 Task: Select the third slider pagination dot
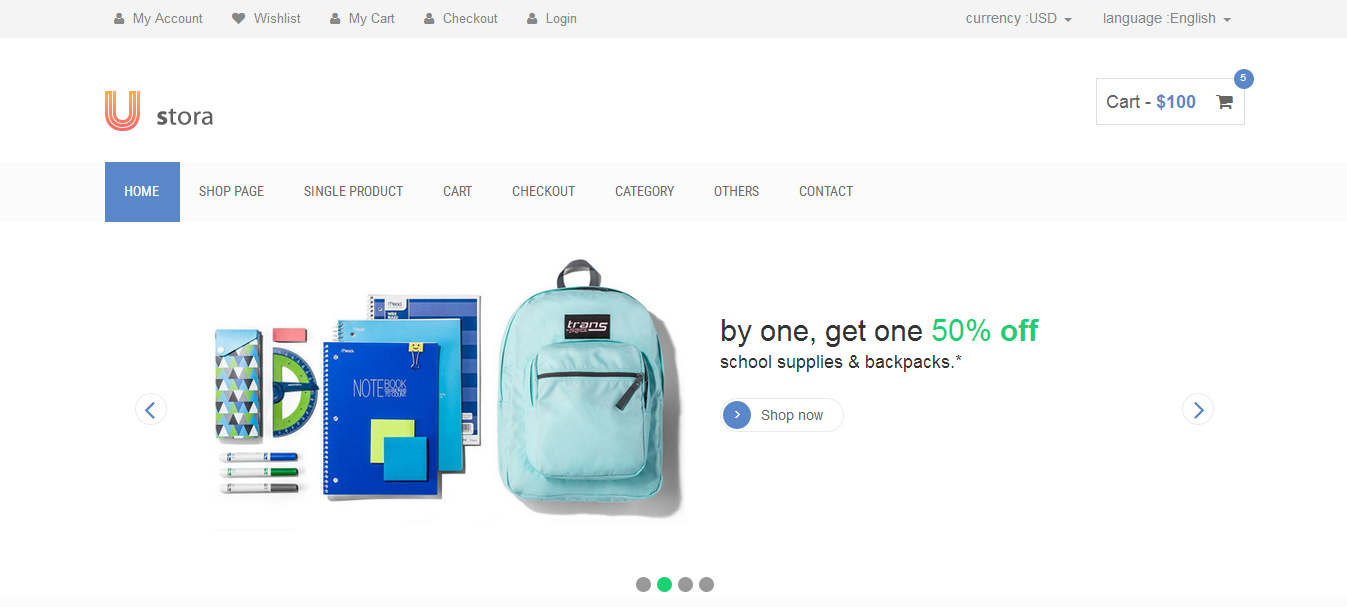[685, 584]
